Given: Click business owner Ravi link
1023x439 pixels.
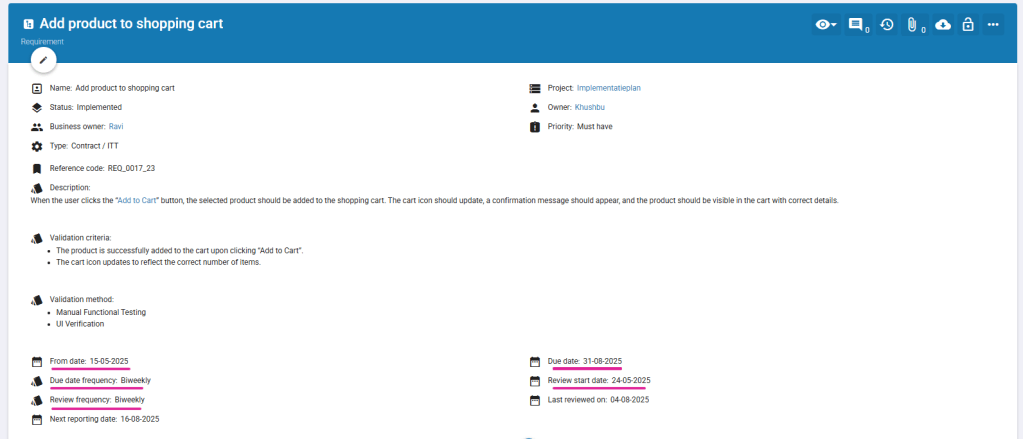Looking at the screenshot, I should tap(115, 127).
